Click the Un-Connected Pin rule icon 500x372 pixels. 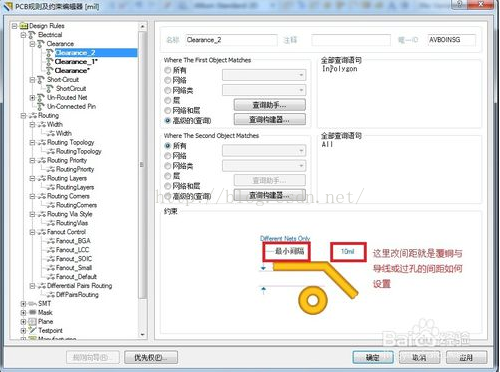pyautogui.click(x=41, y=107)
